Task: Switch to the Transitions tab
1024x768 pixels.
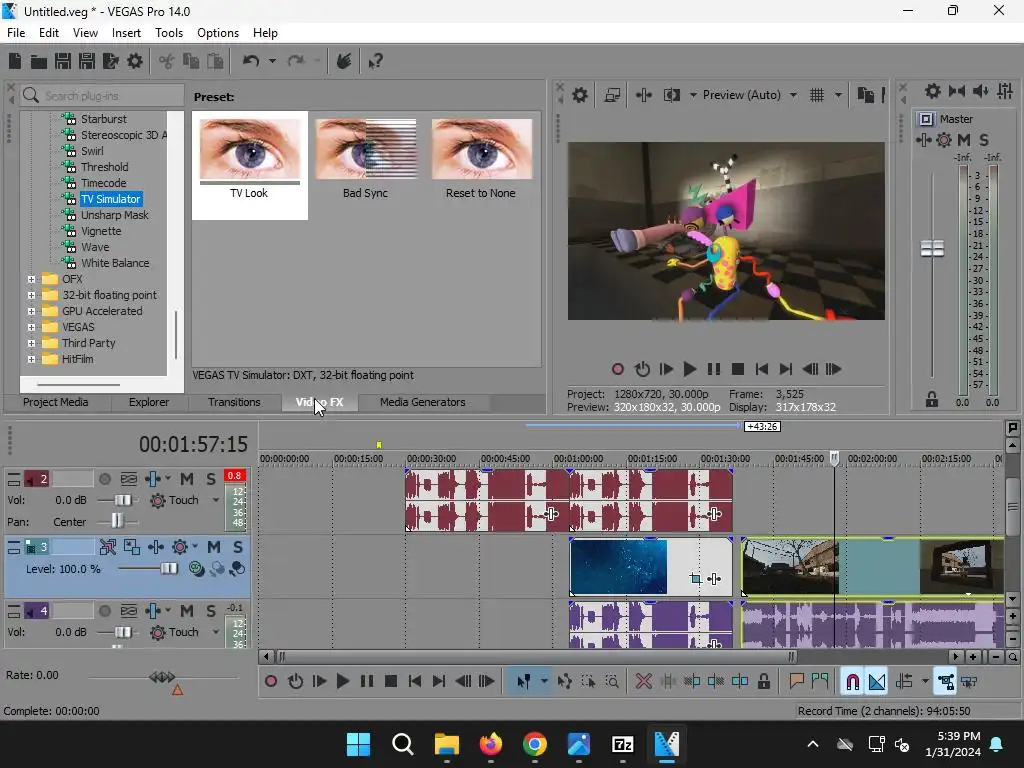Action: pyautogui.click(x=234, y=402)
